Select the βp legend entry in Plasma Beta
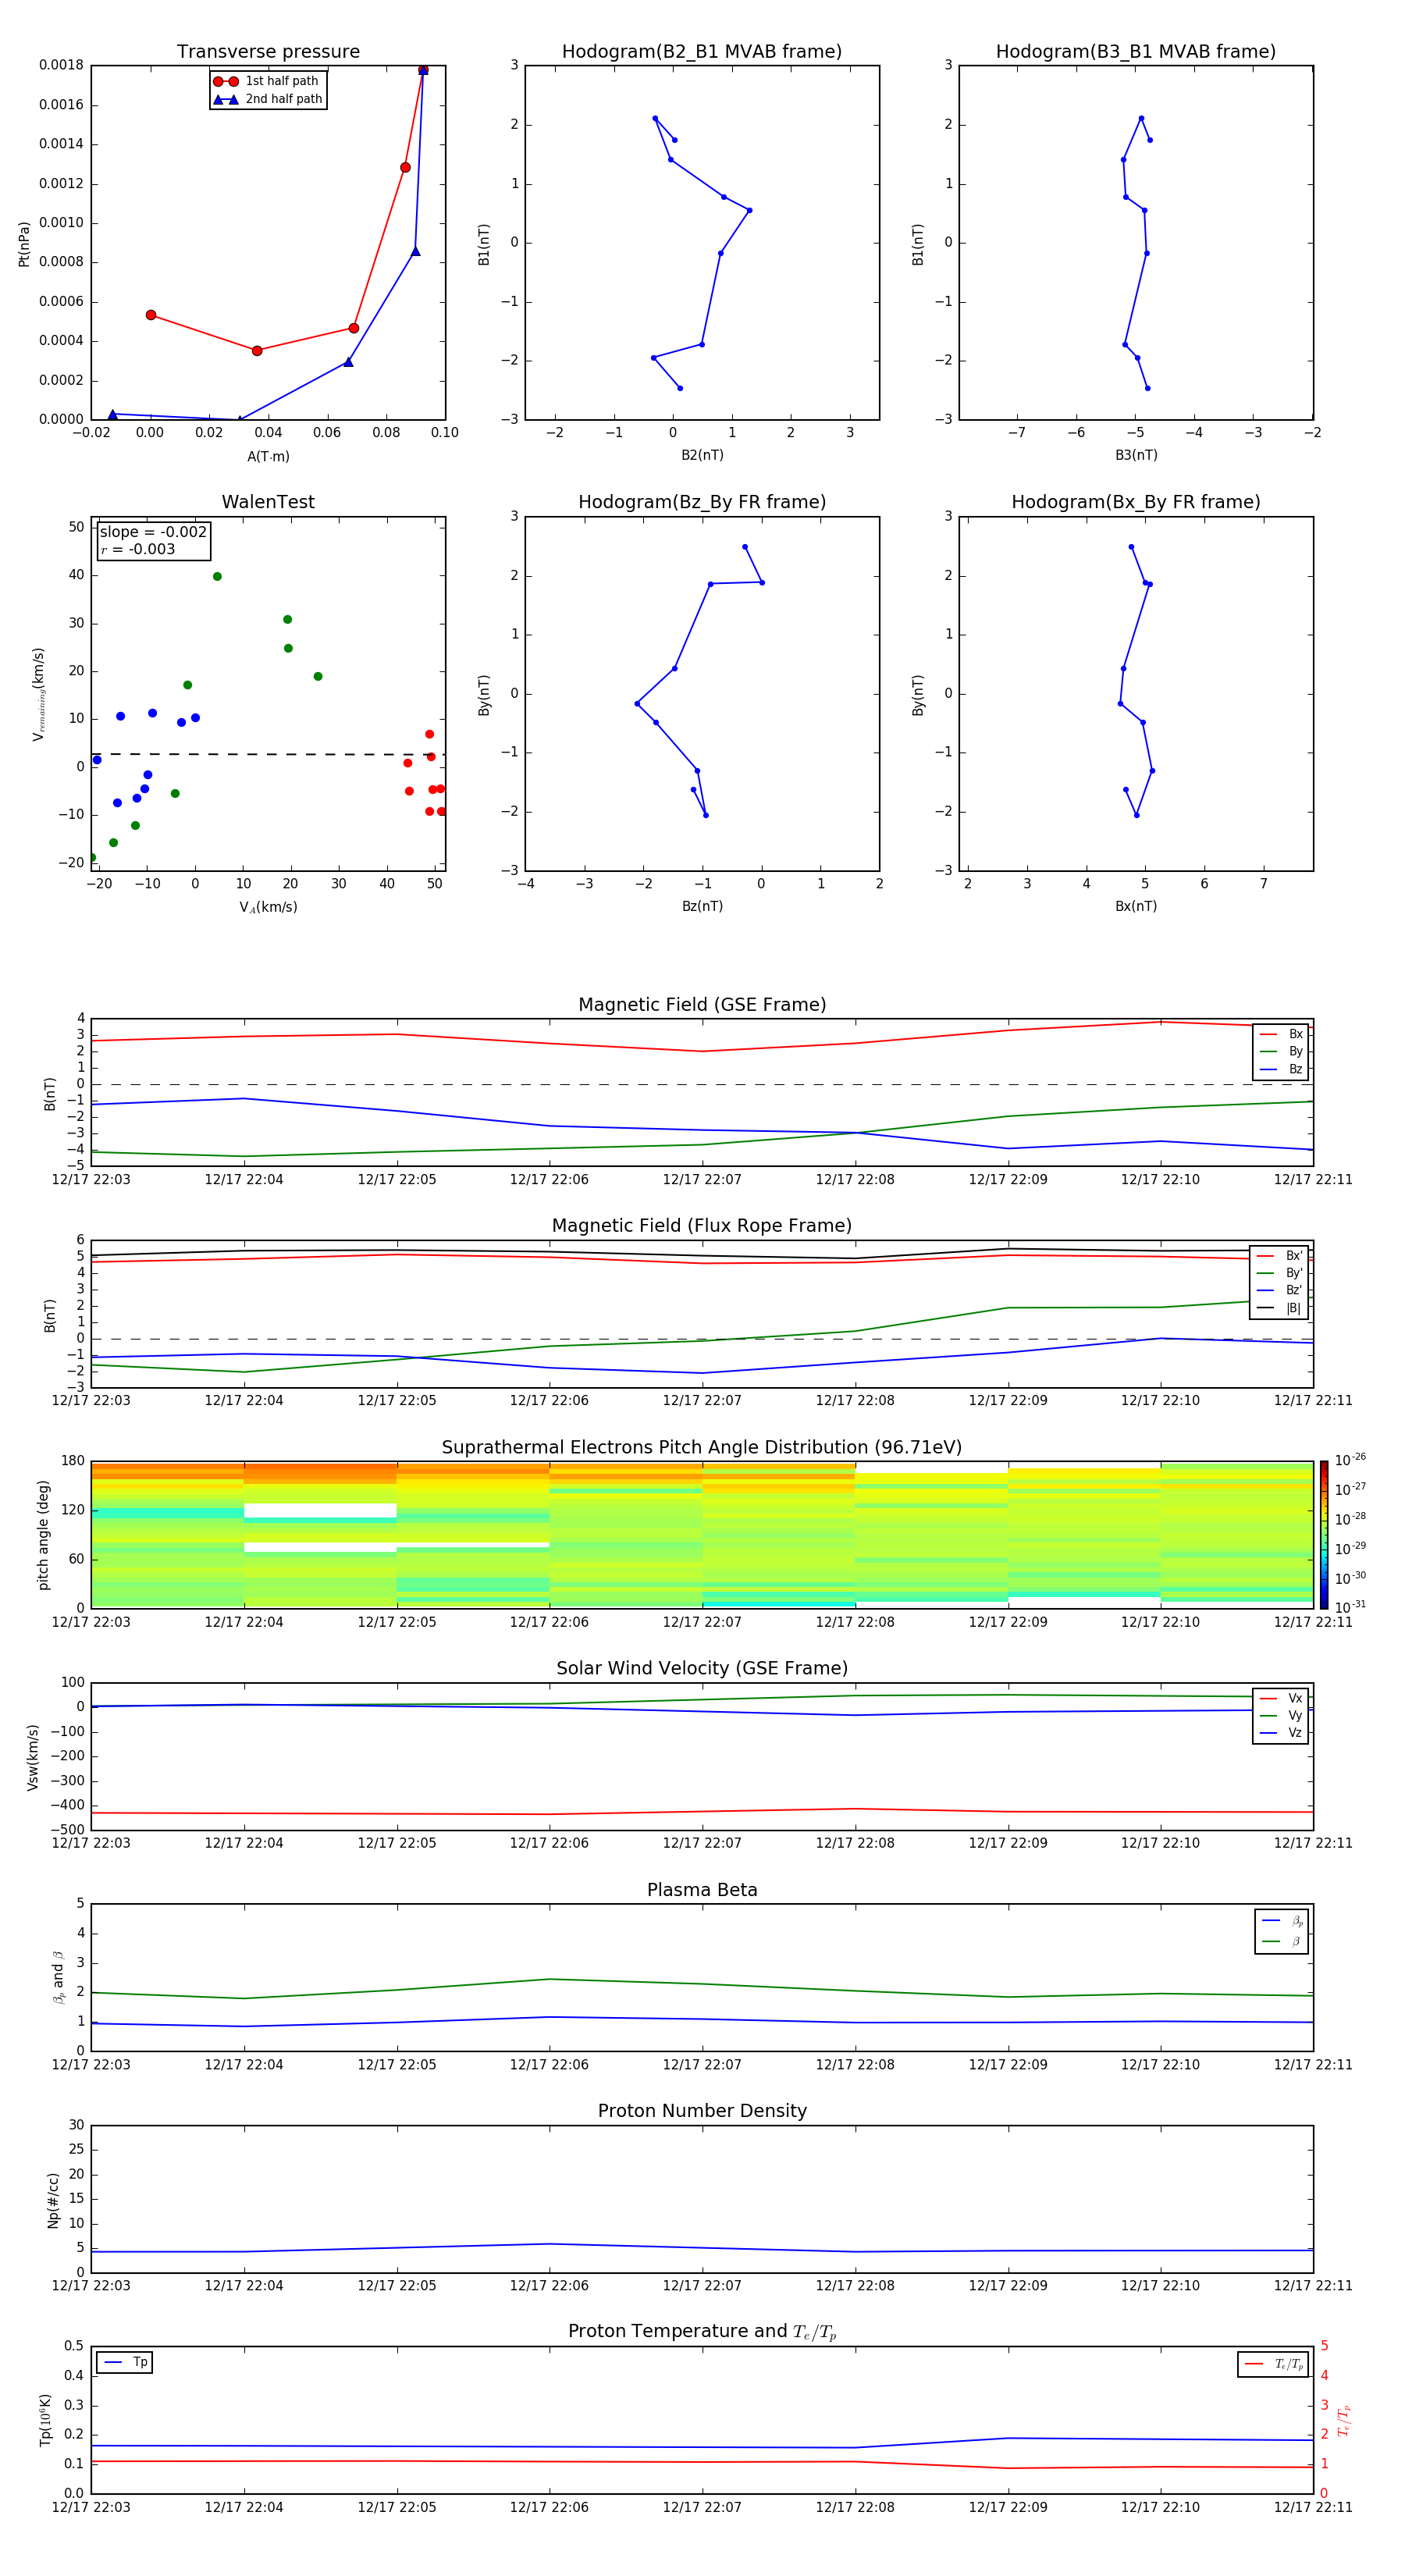Image resolution: width=1405 pixels, height=2576 pixels. tap(1282, 1921)
